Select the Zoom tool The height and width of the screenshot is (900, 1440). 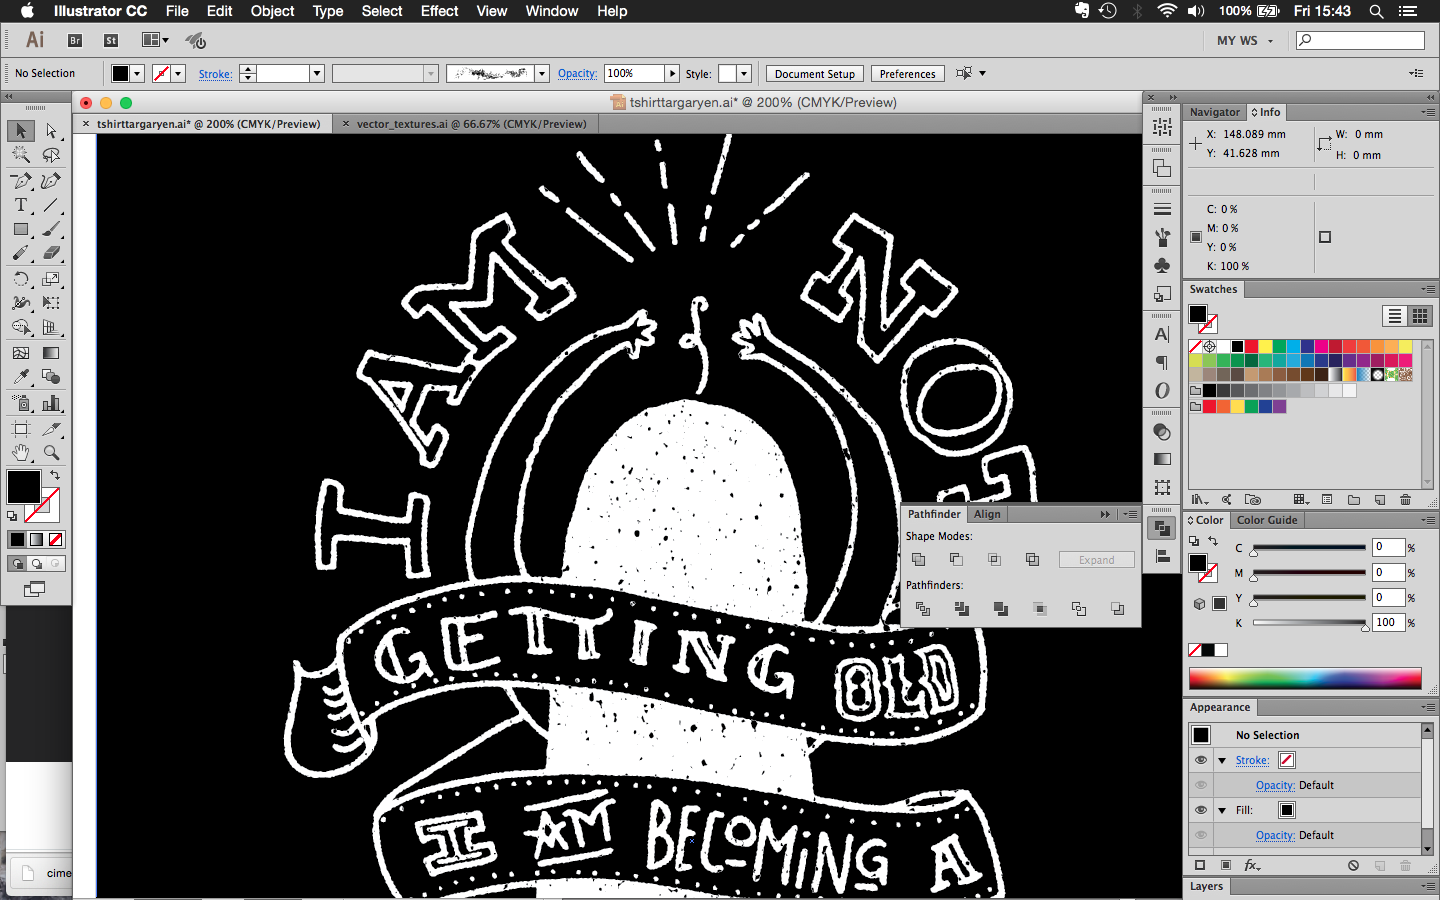[x=51, y=452]
